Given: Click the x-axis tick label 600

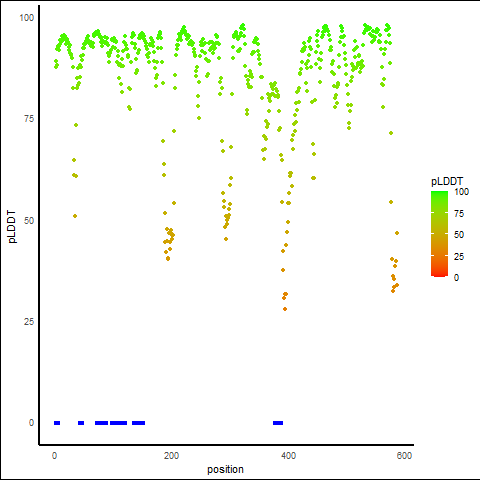Looking at the screenshot, I should pos(404,456).
